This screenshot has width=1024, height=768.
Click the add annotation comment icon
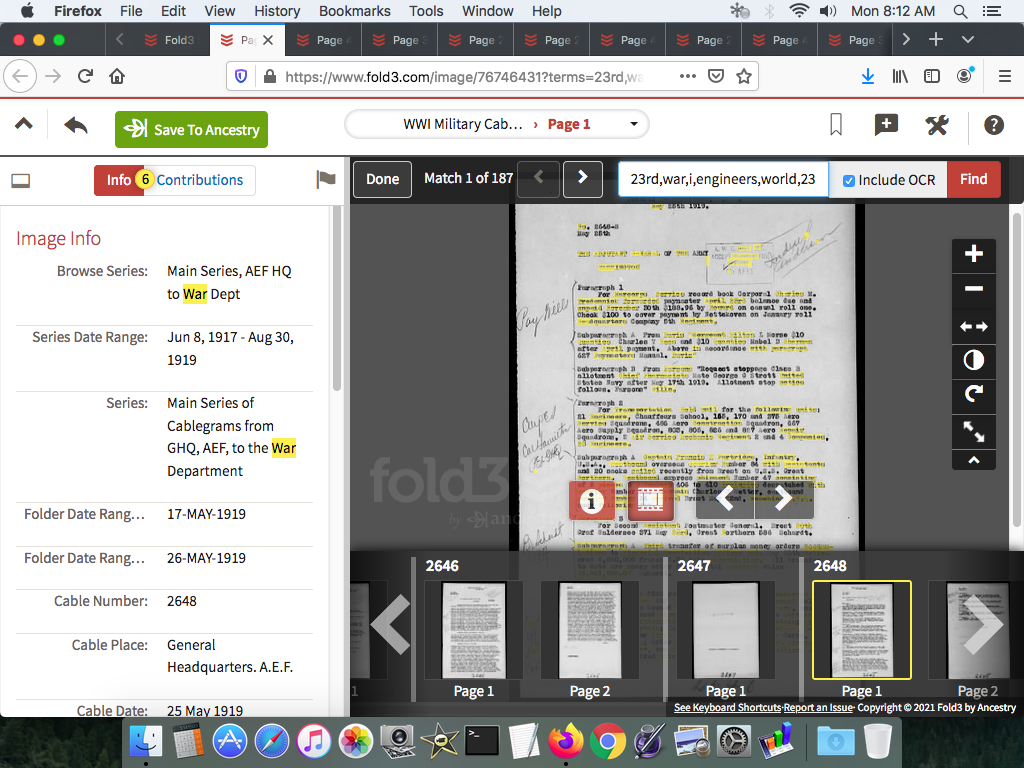(886, 125)
